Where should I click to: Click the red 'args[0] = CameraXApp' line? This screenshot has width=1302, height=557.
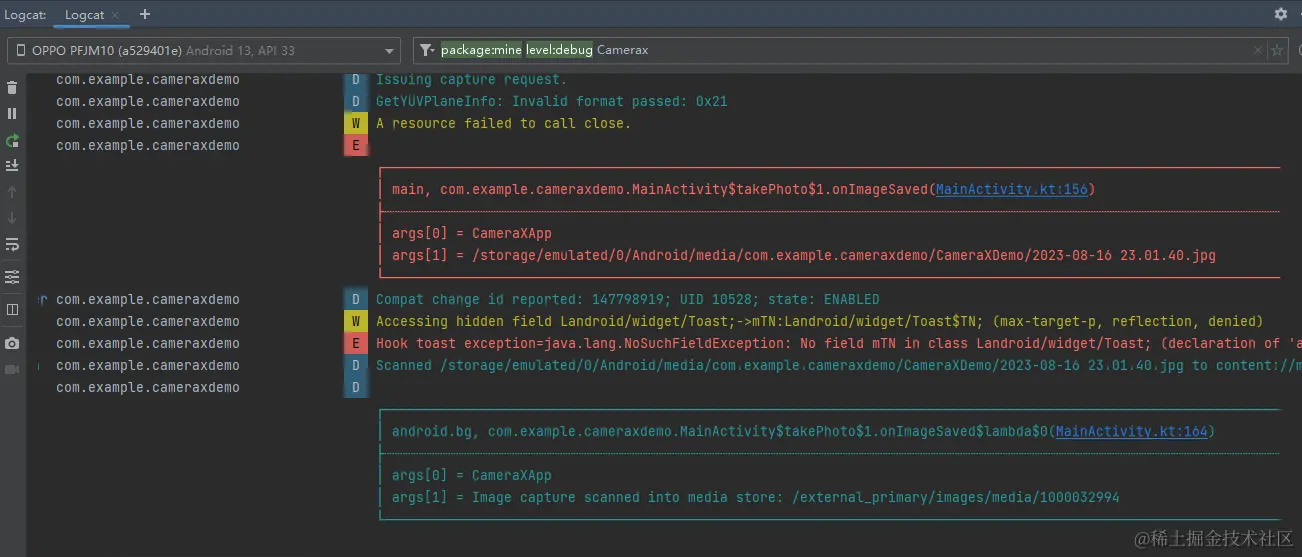pos(471,233)
